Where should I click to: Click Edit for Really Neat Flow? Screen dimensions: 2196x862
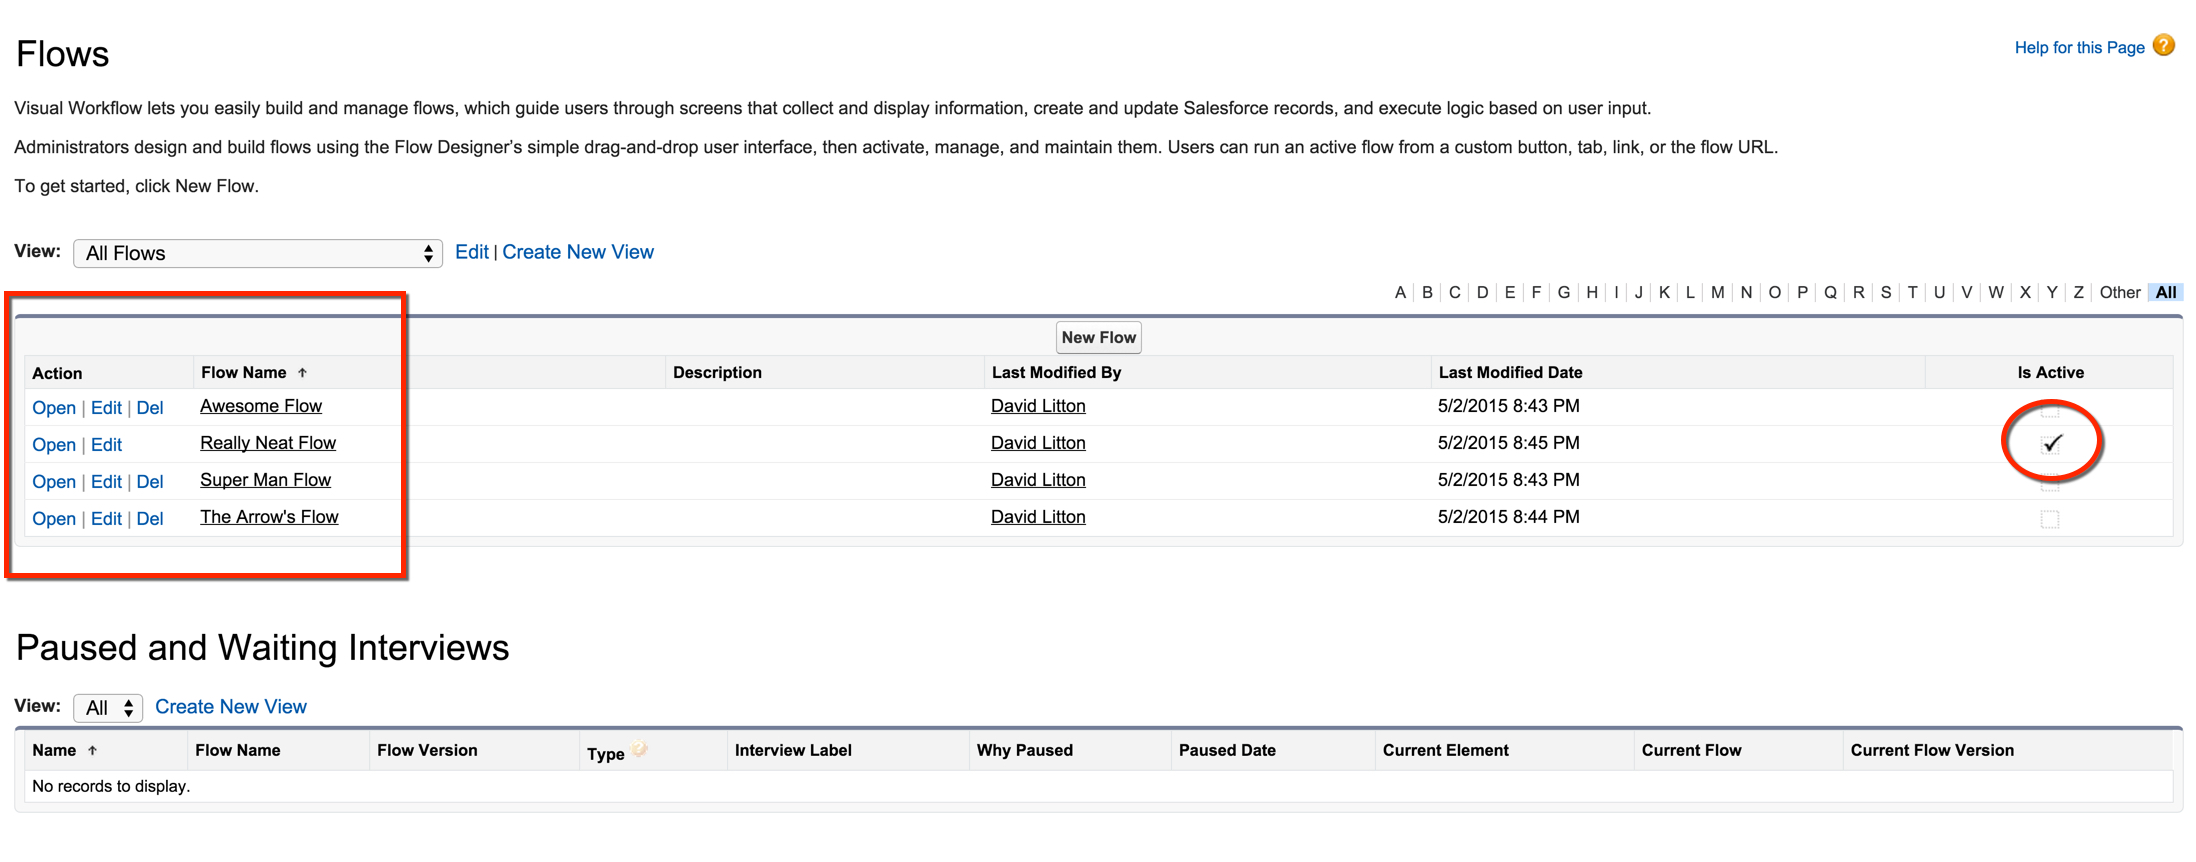106,445
